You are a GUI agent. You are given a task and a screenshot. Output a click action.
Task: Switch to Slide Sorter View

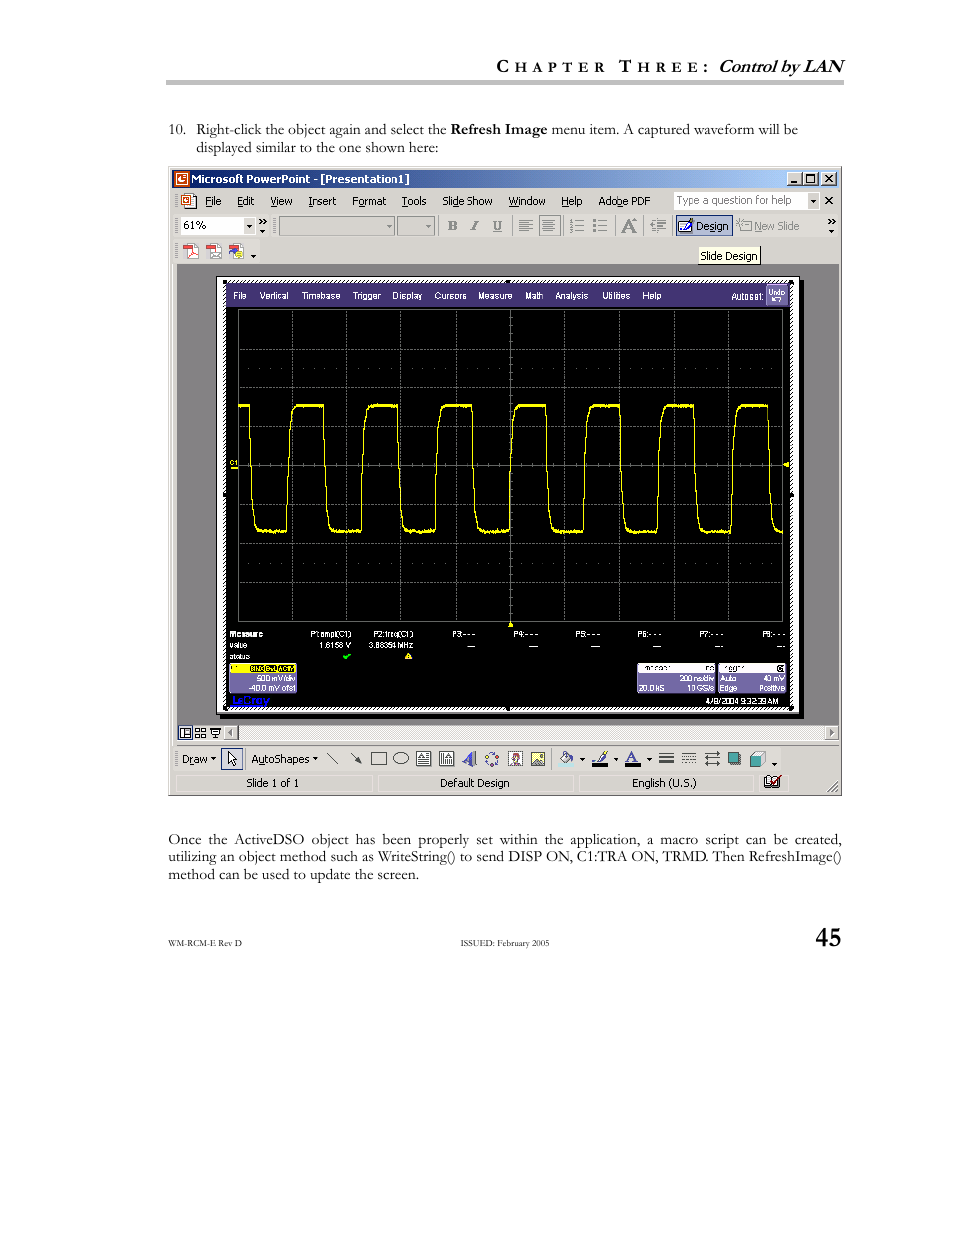point(200,733)
